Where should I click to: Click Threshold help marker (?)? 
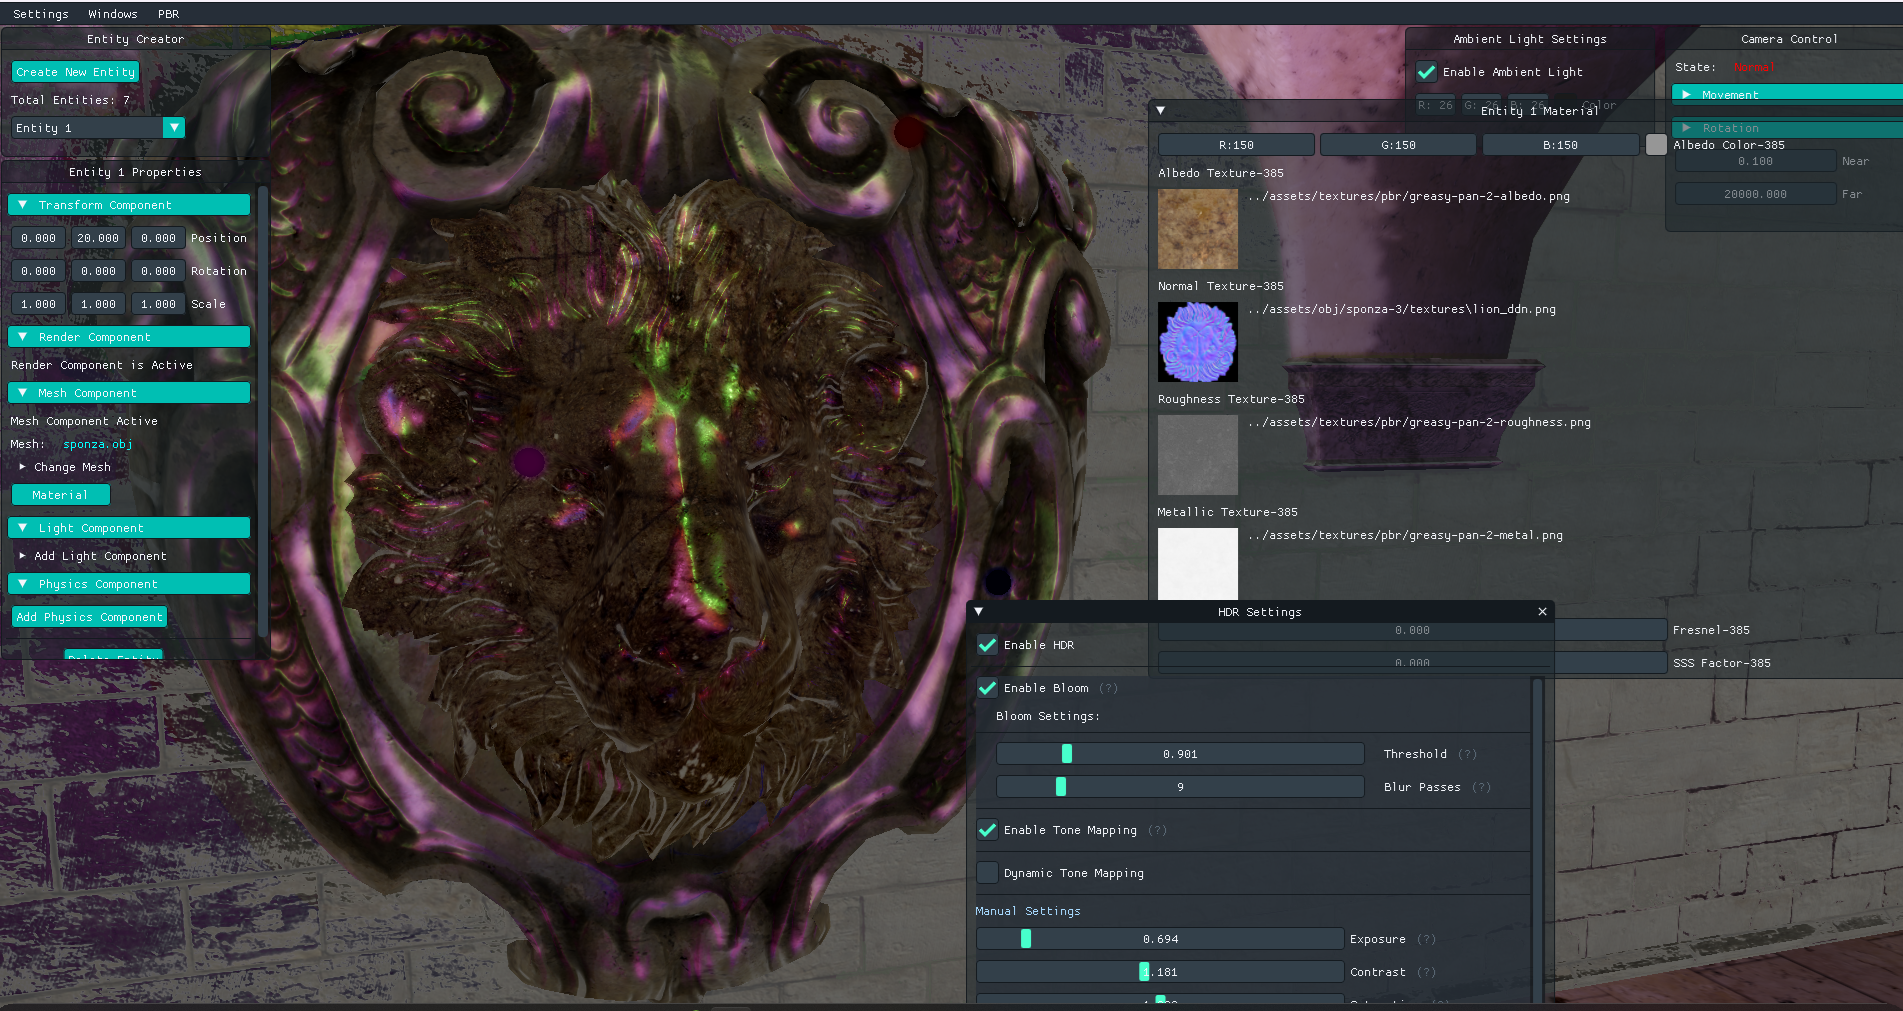[1467, 754]
